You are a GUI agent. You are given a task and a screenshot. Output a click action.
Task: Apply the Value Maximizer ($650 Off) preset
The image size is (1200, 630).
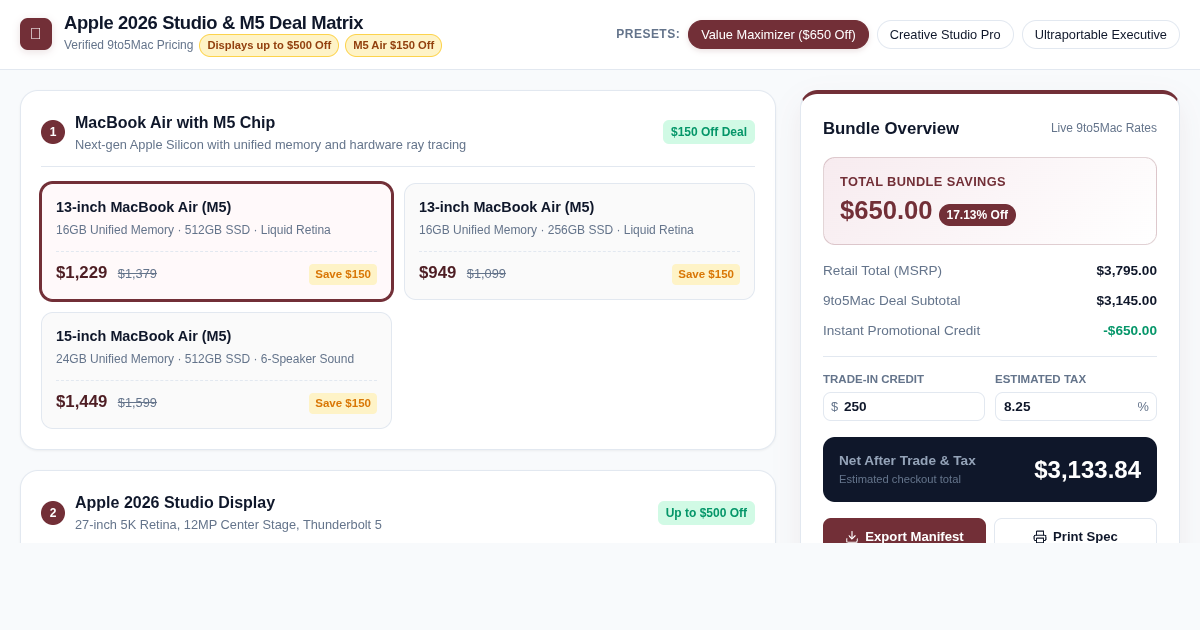[778, 34]
